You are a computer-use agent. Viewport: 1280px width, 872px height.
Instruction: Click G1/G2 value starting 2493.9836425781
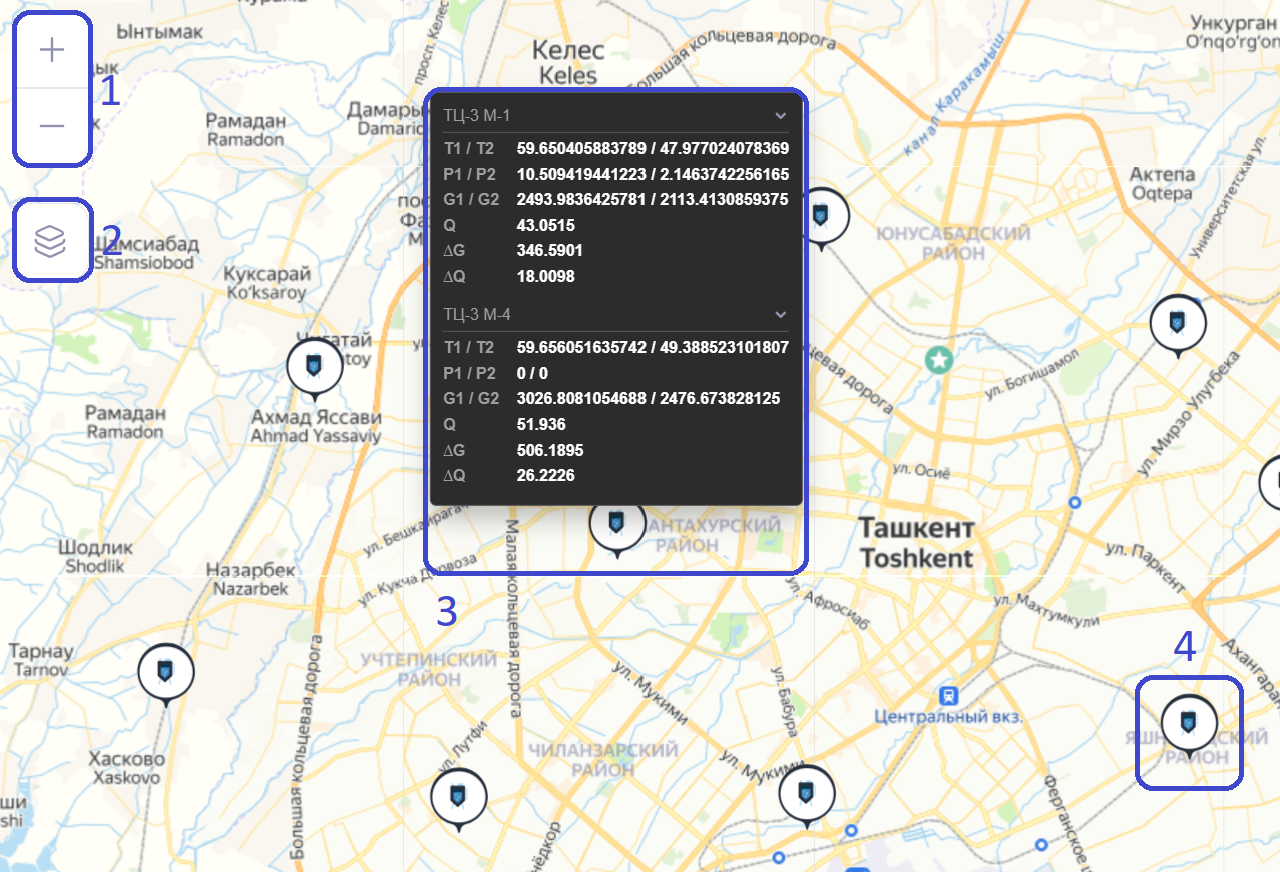[653, 199]
